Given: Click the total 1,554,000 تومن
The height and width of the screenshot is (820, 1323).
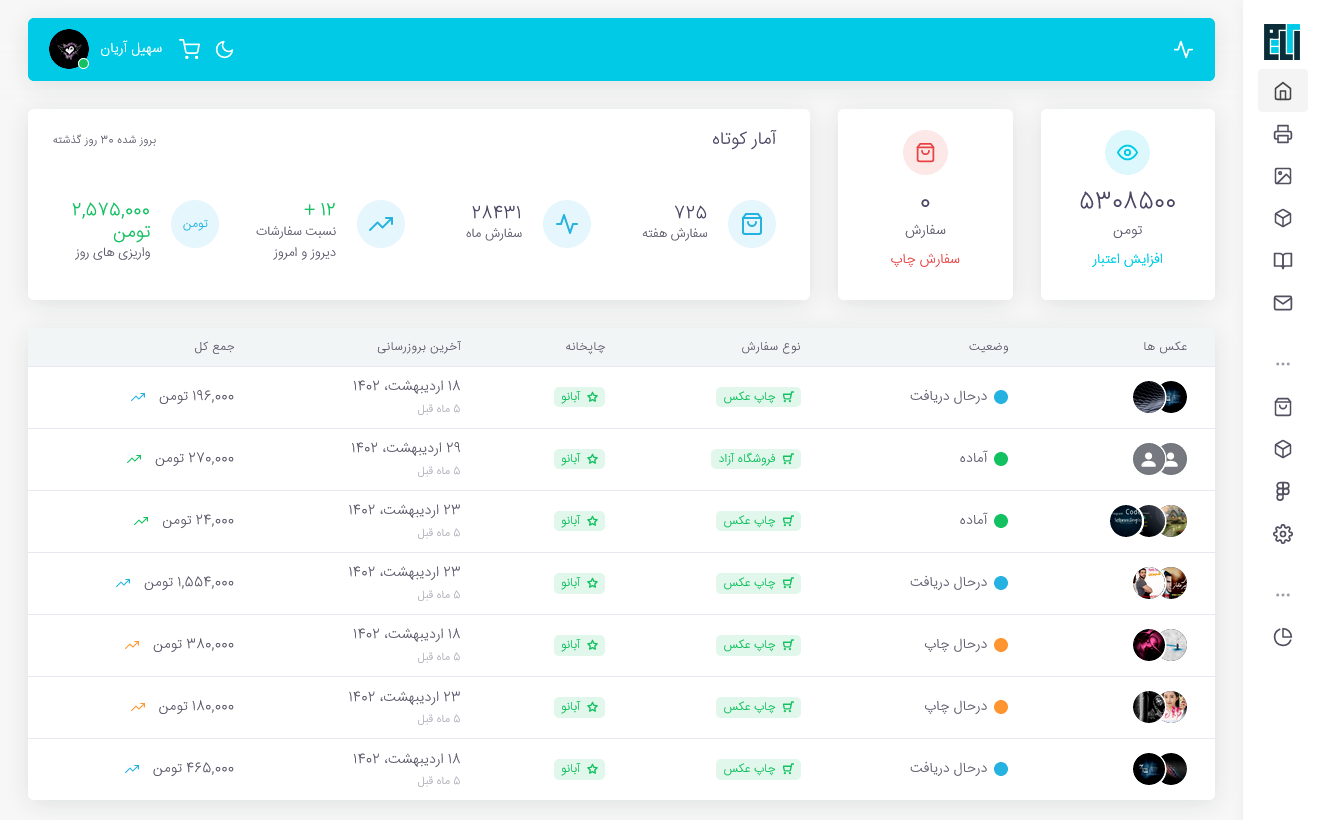Looking at the screenshot, I should pos(189,583).
